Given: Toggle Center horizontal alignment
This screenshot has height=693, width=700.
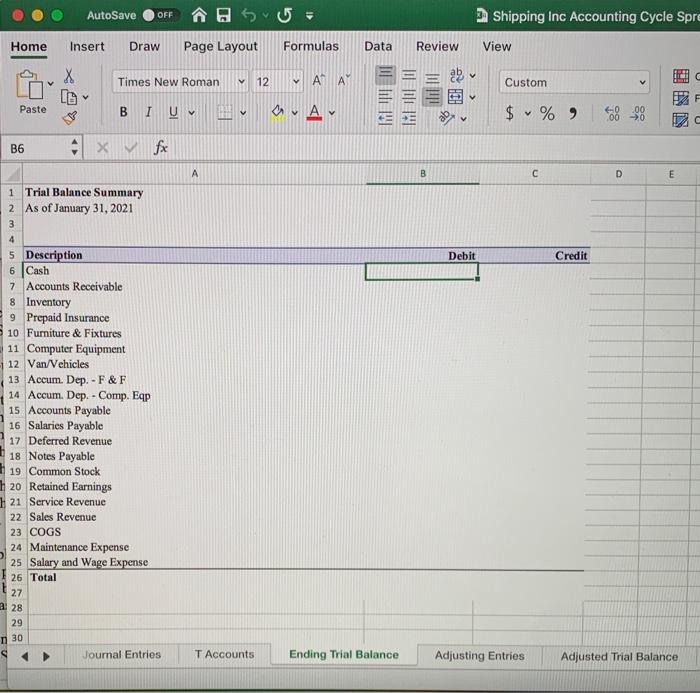Looking at the screenshot, I should (x=408, y=96).
